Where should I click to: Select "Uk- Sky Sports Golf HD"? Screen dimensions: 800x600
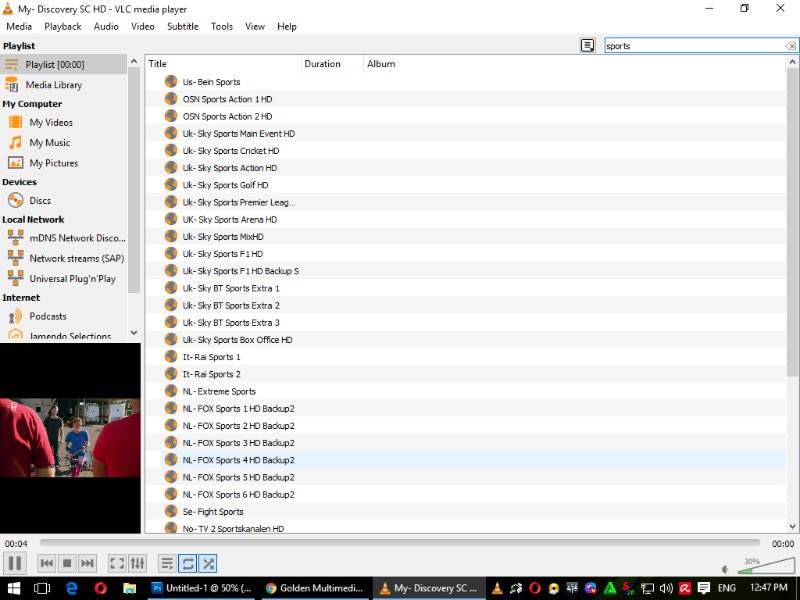[465, 185]
